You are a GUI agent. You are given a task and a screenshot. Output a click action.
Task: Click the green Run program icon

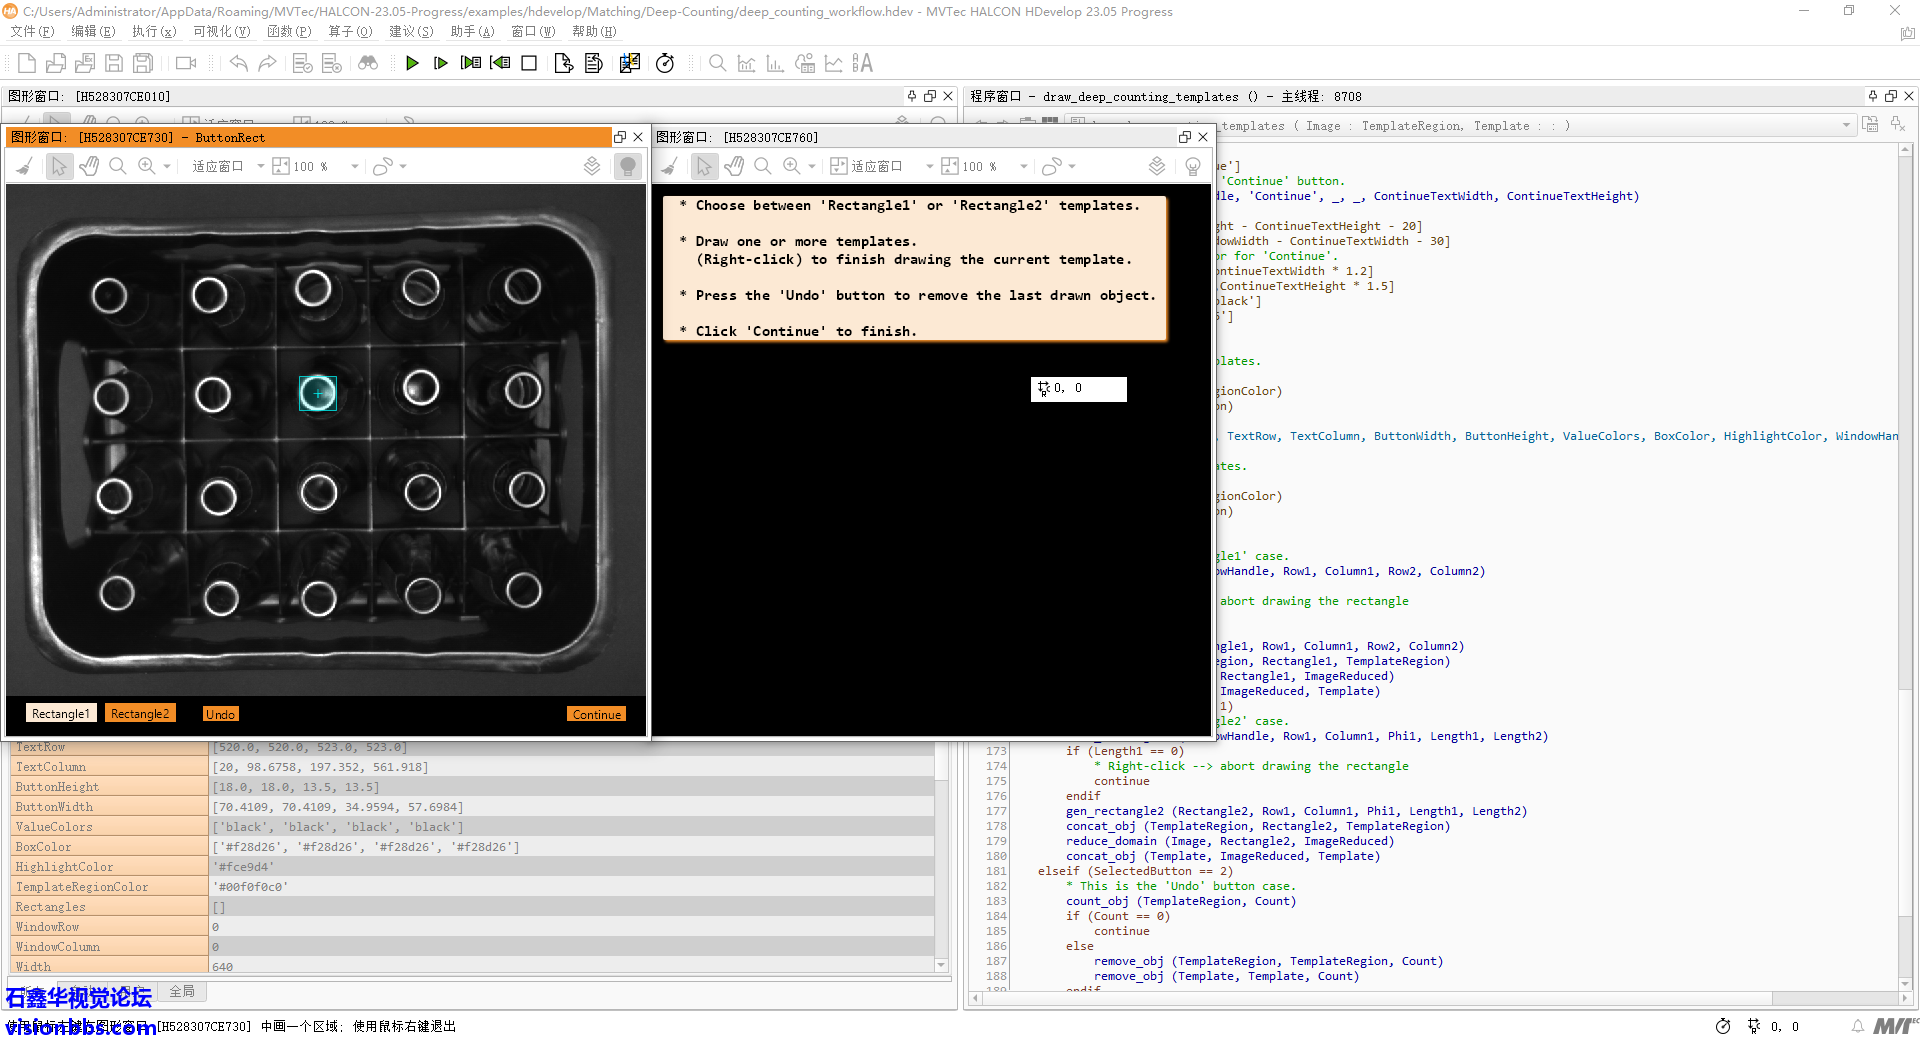pos(411,64)
